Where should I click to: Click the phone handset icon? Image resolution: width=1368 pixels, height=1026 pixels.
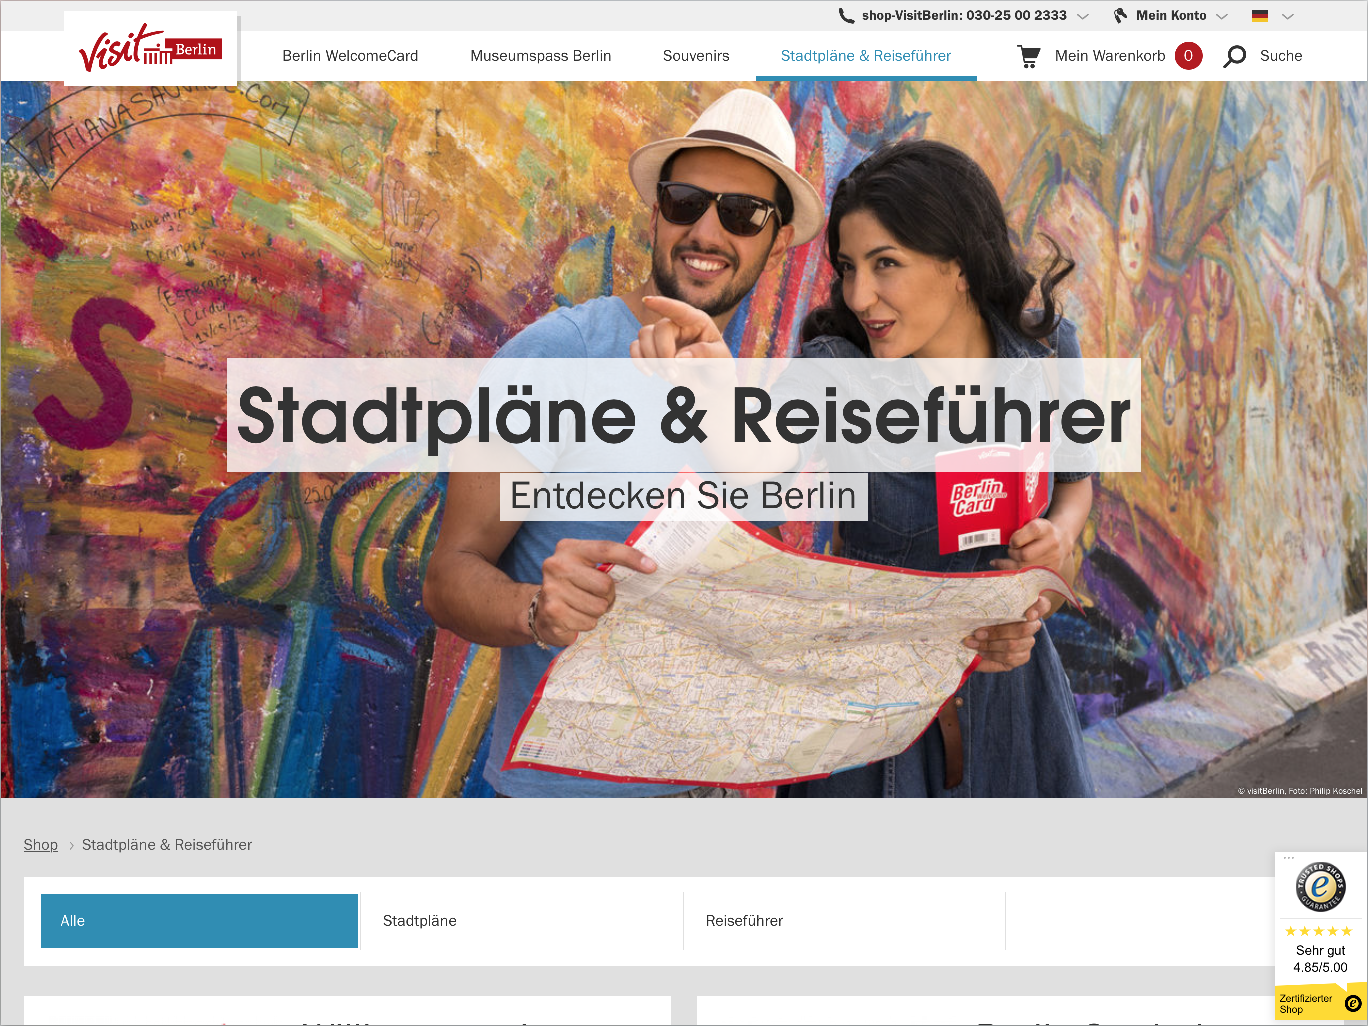846,15
